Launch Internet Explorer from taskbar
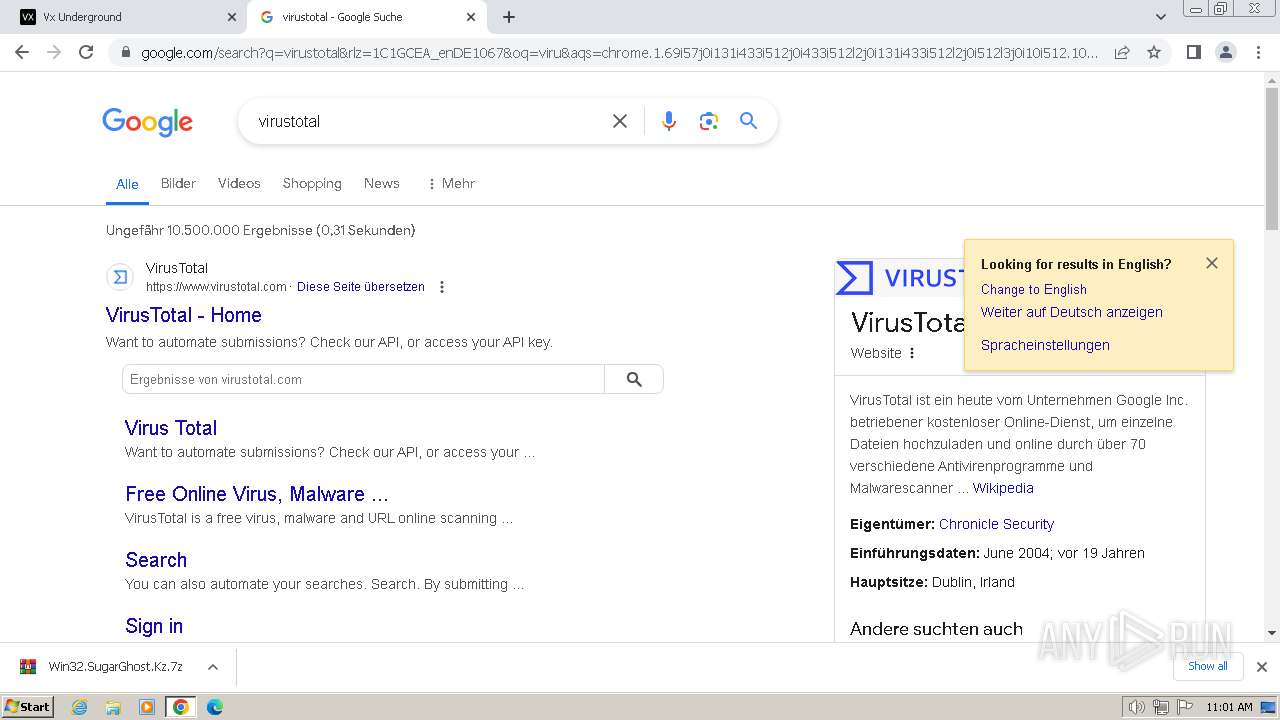The height and width of the screenshot is (720, 1280). click(80, 707)
